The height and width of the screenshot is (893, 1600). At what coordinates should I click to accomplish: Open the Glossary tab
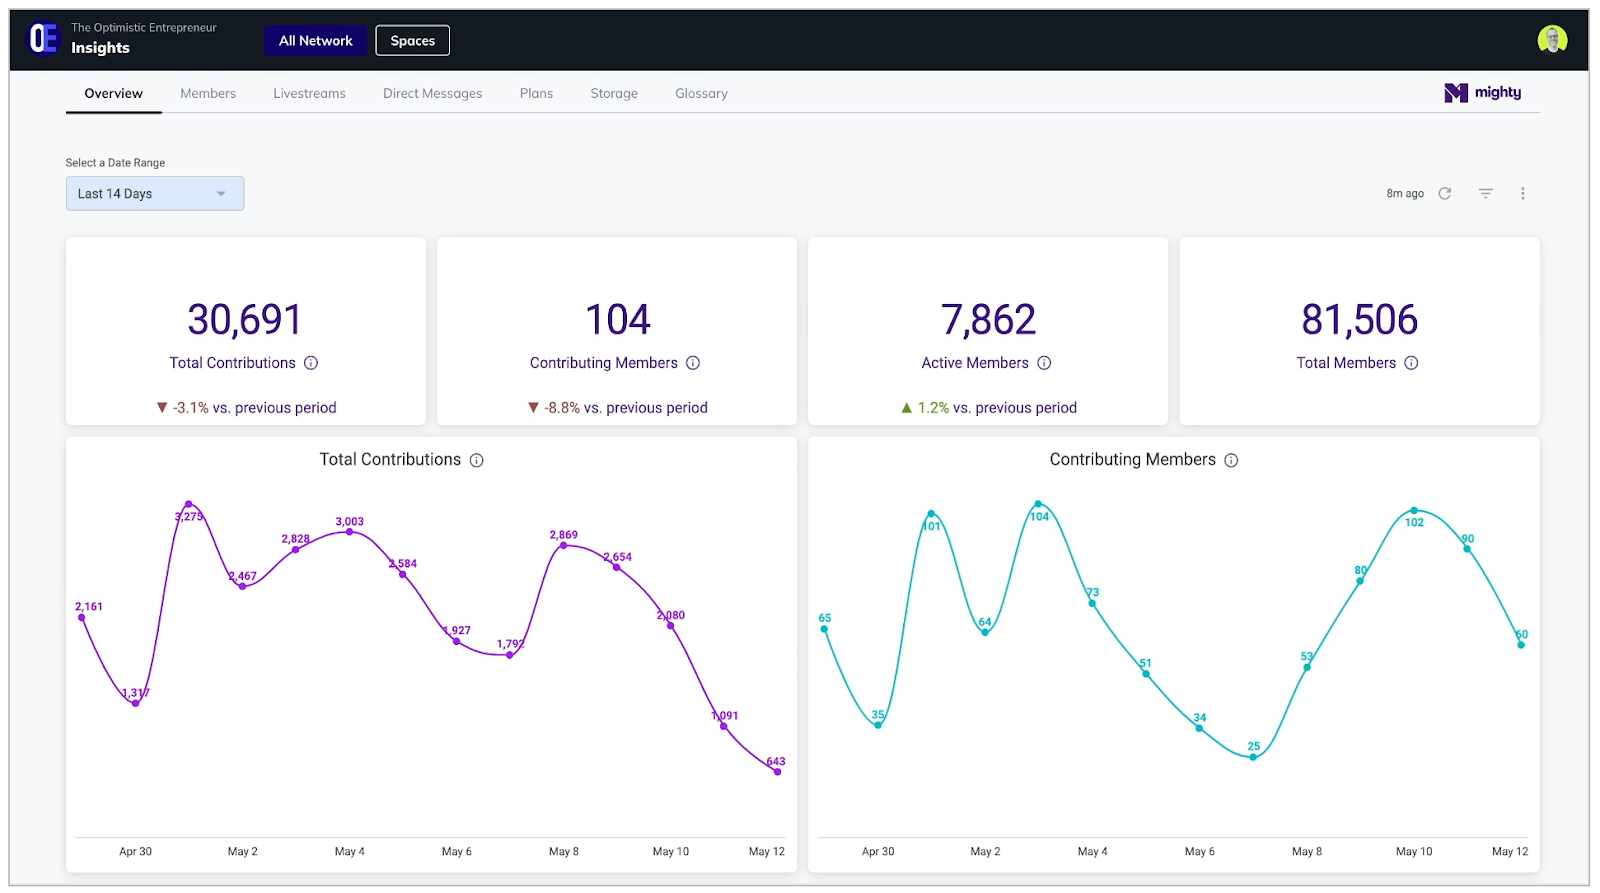tap(701, 94)
